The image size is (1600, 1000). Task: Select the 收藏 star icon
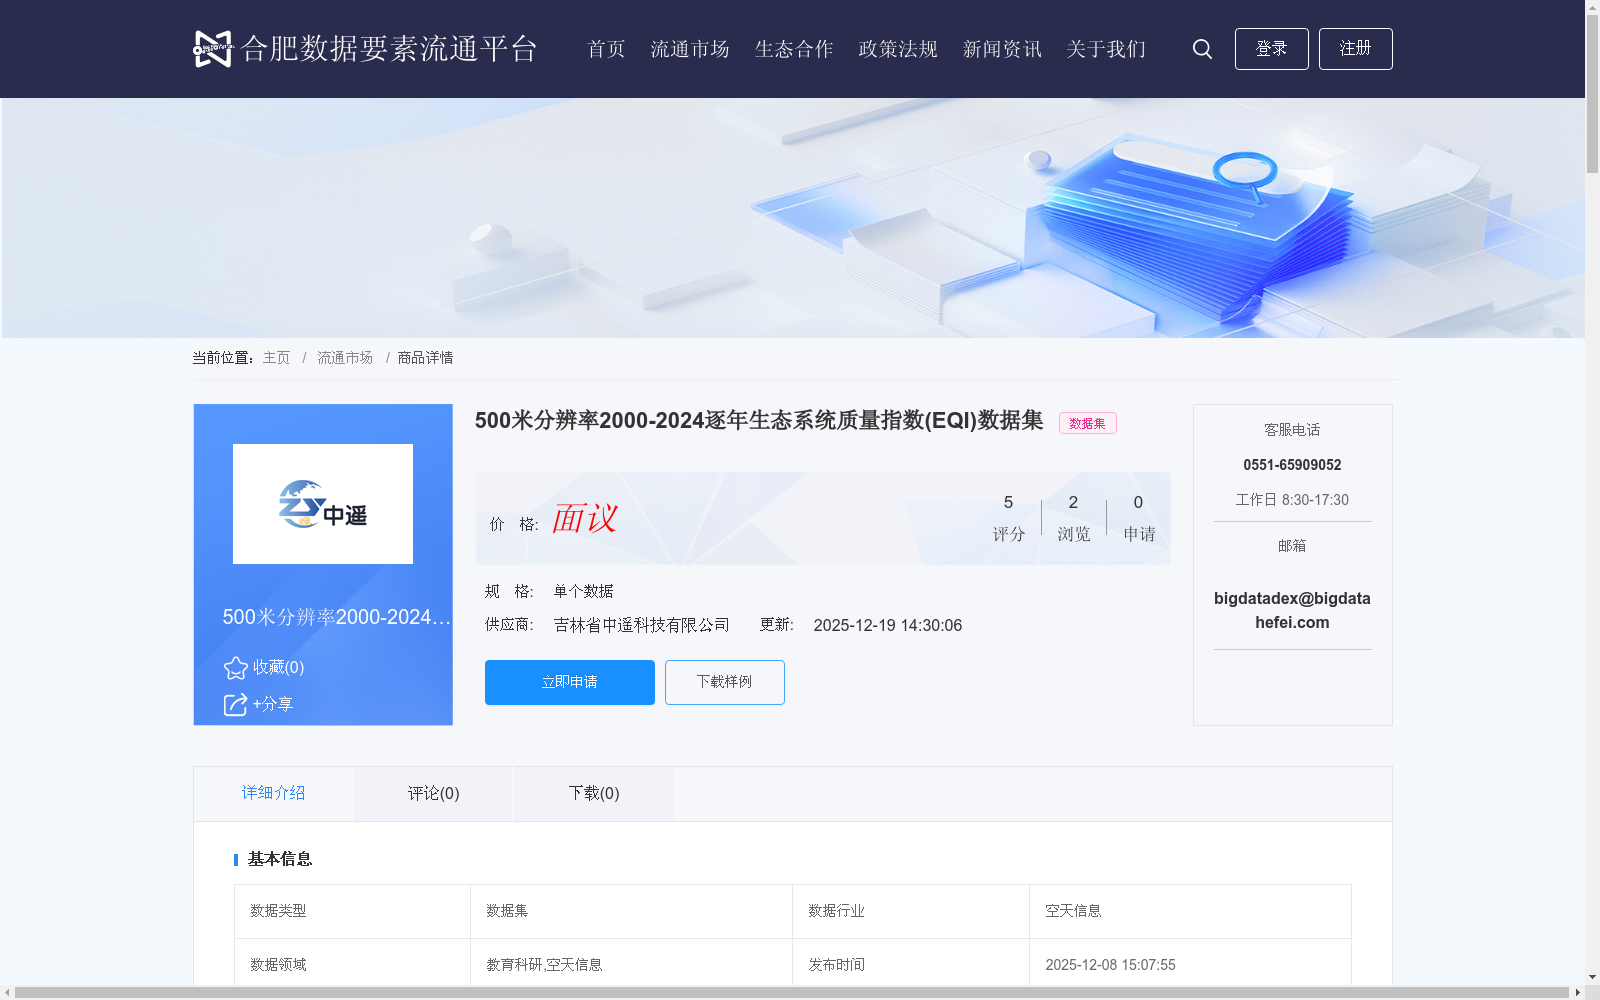(x=235, y=666)
